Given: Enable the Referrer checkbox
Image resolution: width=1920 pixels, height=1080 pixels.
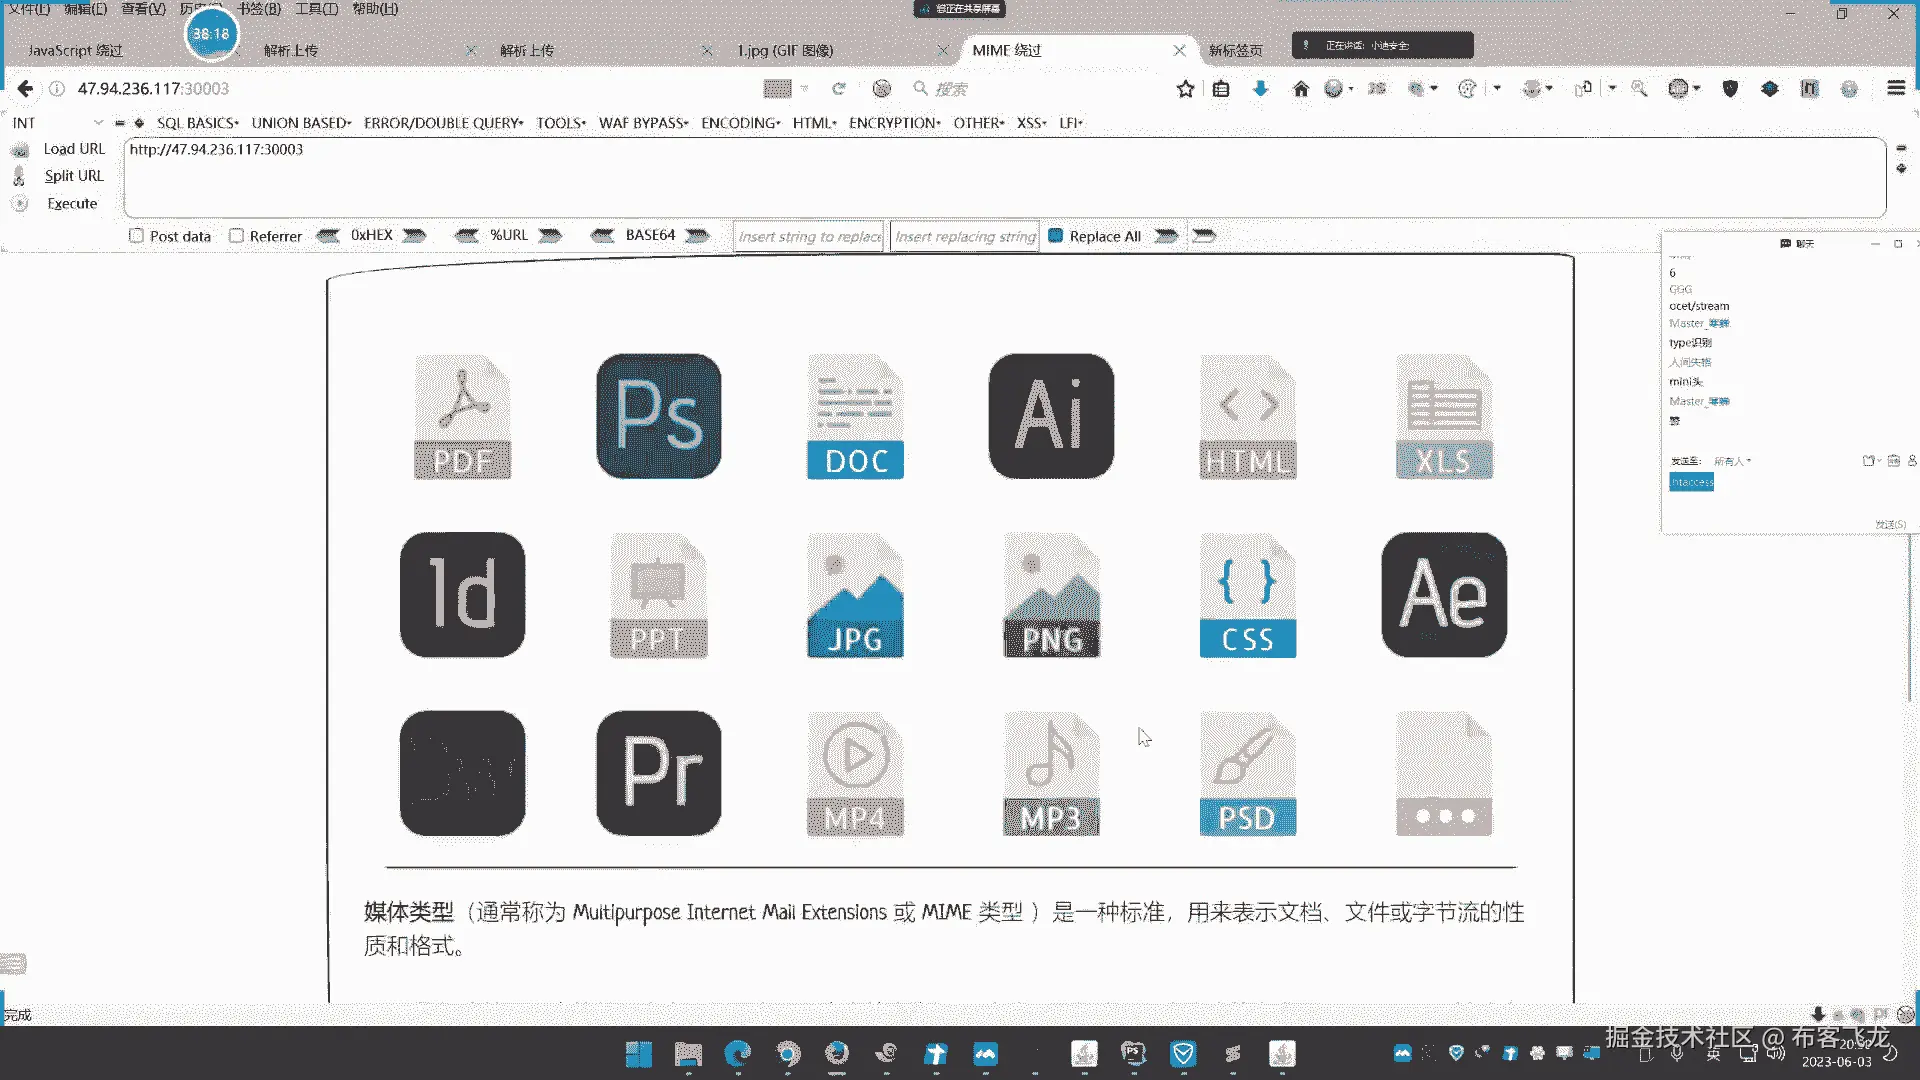Looking at the screenshot, I should coord(236,236).
